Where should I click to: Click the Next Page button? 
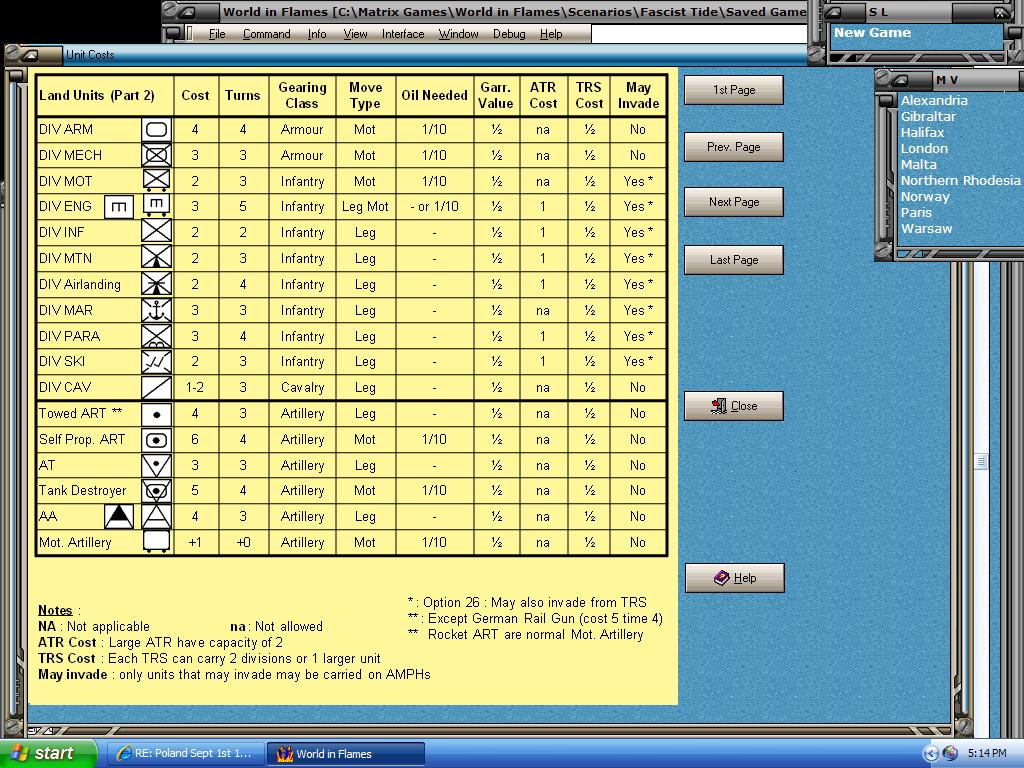[x=734, y=202]
